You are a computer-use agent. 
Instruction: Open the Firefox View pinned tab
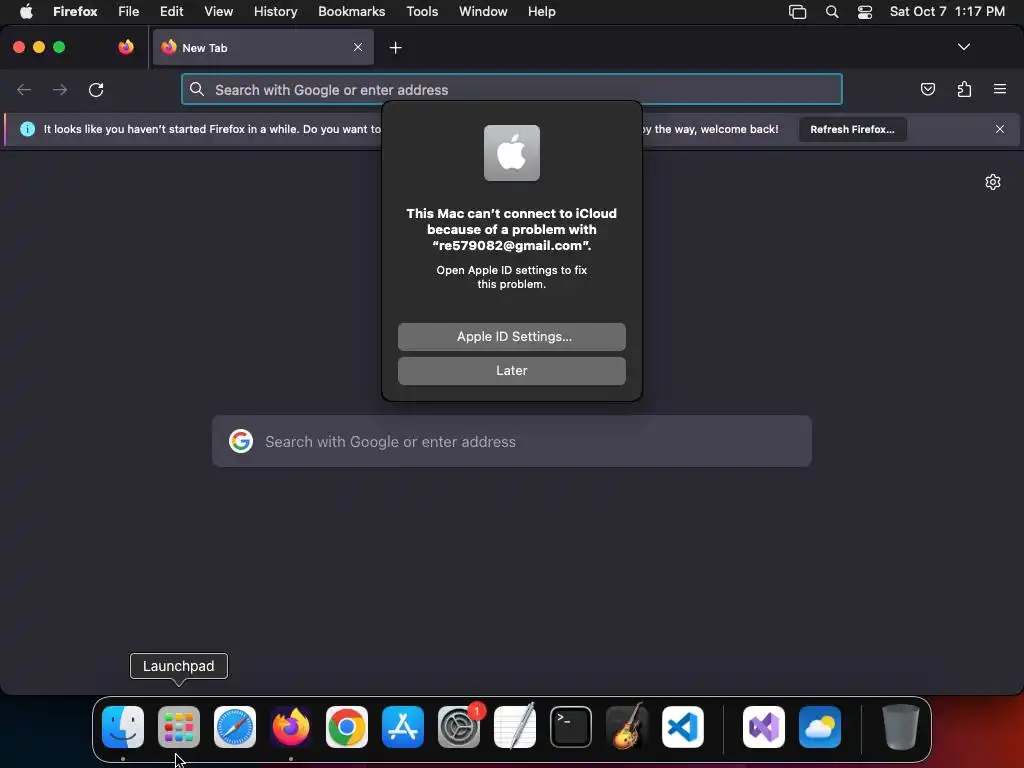pyautogui.click(x=126, y=47)
